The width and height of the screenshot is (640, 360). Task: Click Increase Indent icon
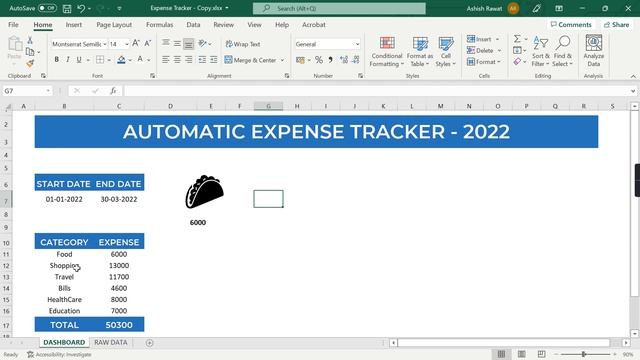(213, 60)
